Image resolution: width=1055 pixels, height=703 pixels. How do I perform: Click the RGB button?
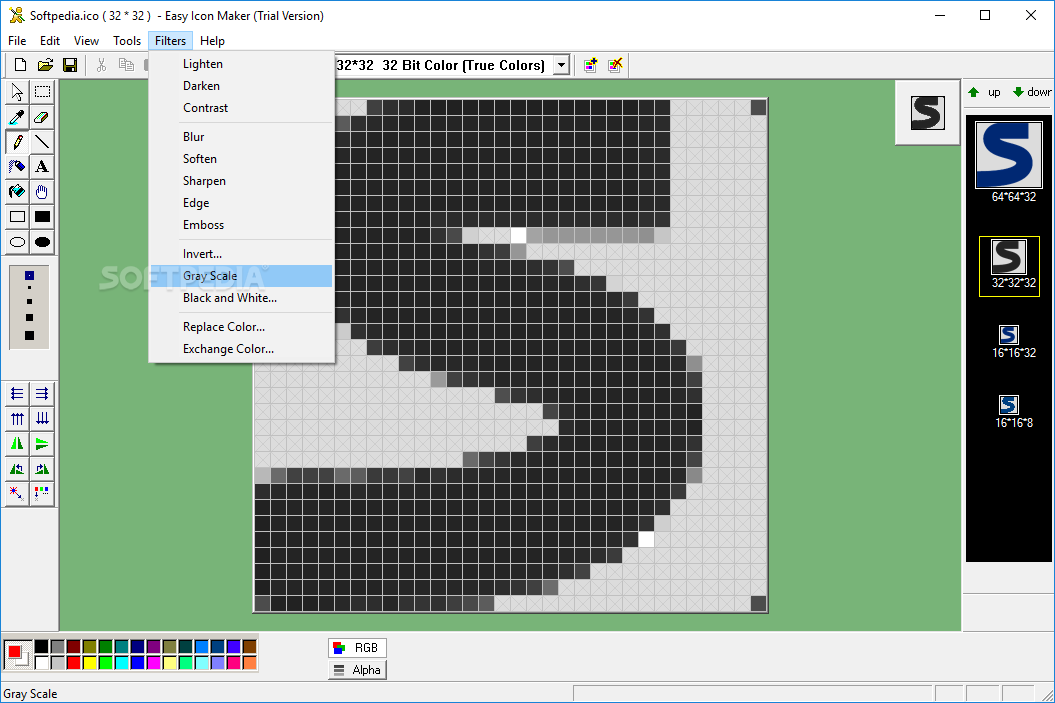[357, 648]
